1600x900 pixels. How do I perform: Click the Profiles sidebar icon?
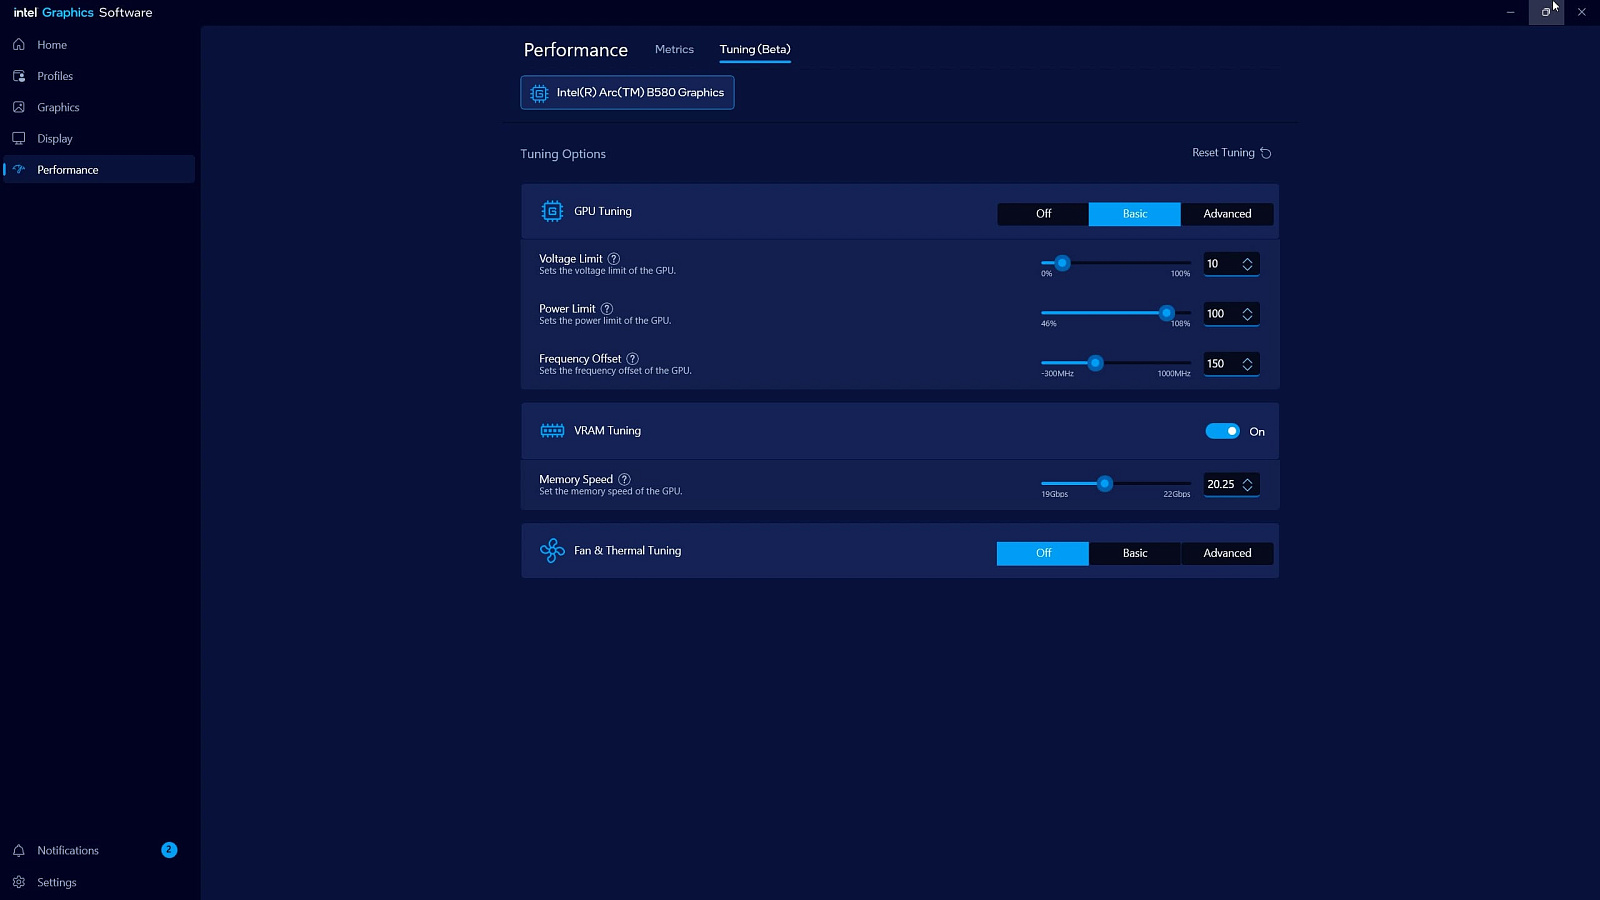(x=19, y=76)
